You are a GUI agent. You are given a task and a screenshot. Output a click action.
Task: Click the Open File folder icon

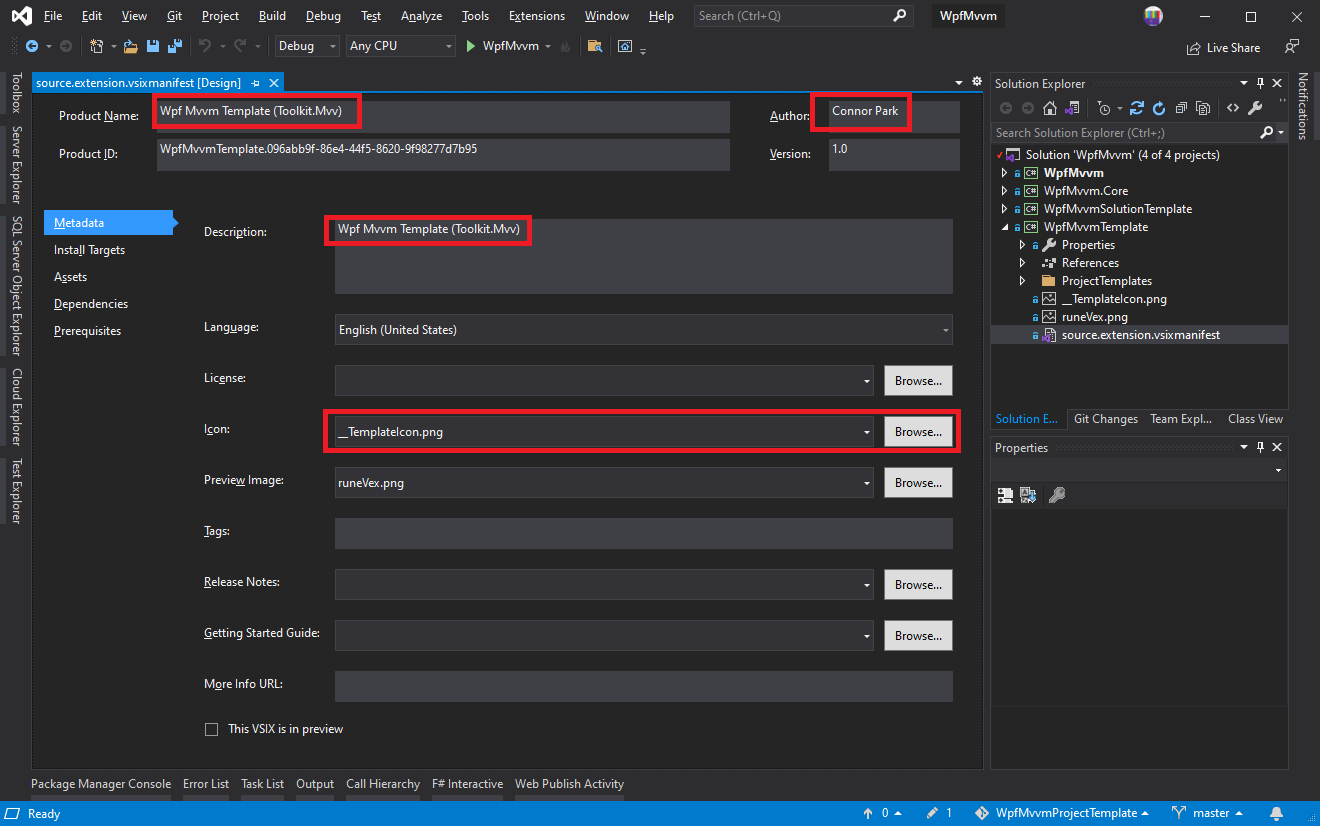[x=130, y=46]
